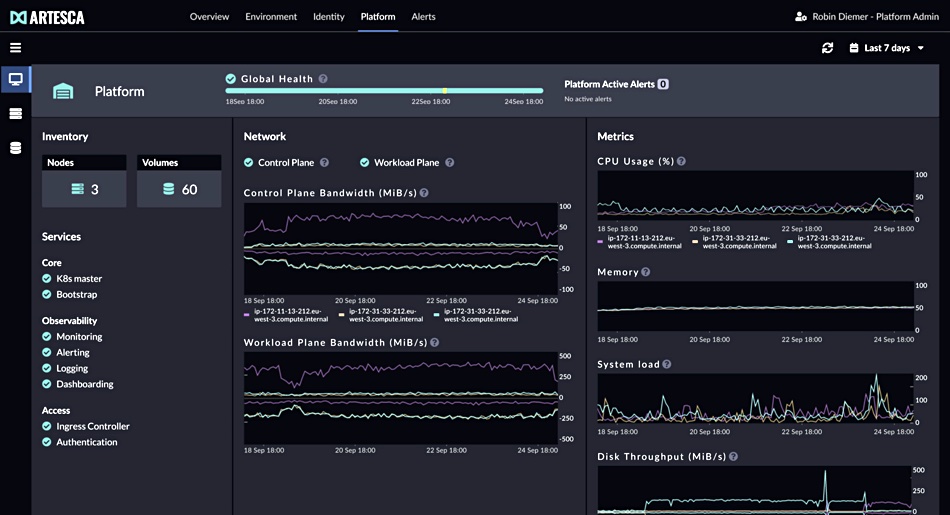Open the hamburger sidebar menu
This screenshot has width=950, height=515.
click(x=16, y=48)
